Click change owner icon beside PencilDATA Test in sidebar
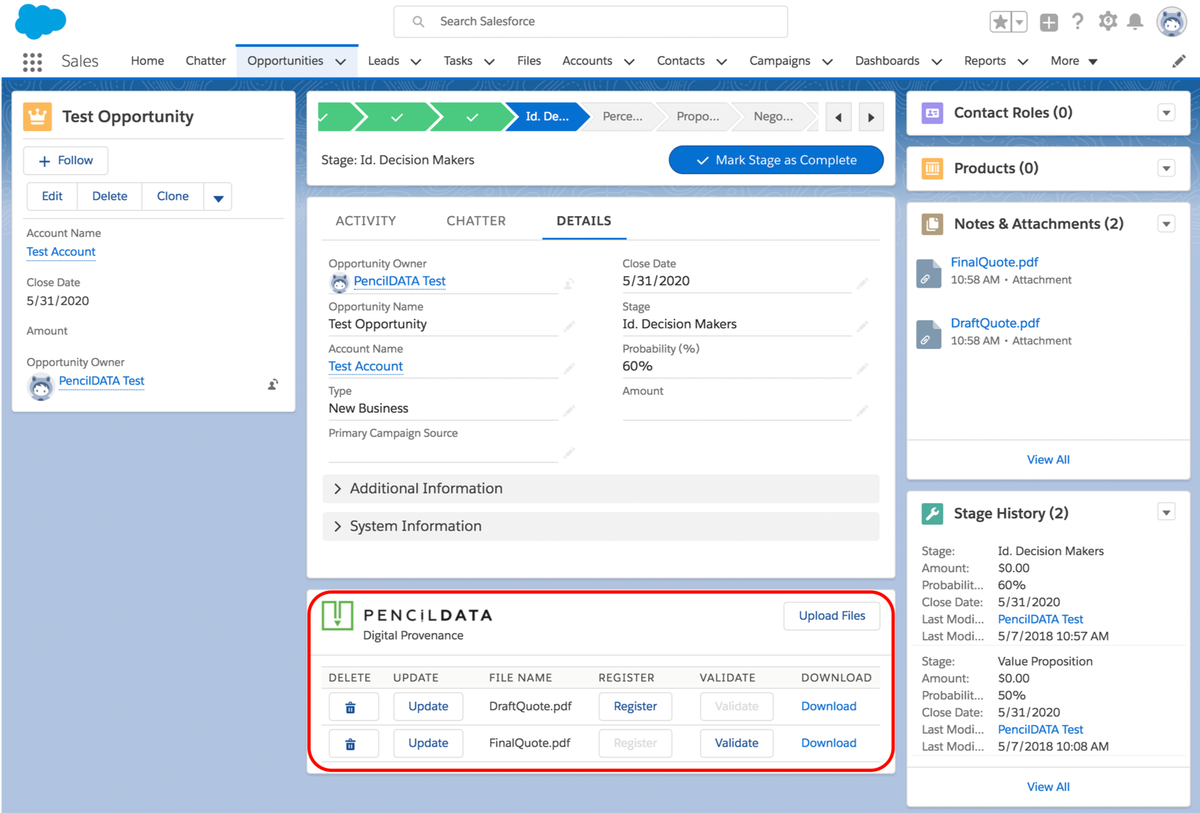Screen dimensions: 1200x813 [272, 384]
